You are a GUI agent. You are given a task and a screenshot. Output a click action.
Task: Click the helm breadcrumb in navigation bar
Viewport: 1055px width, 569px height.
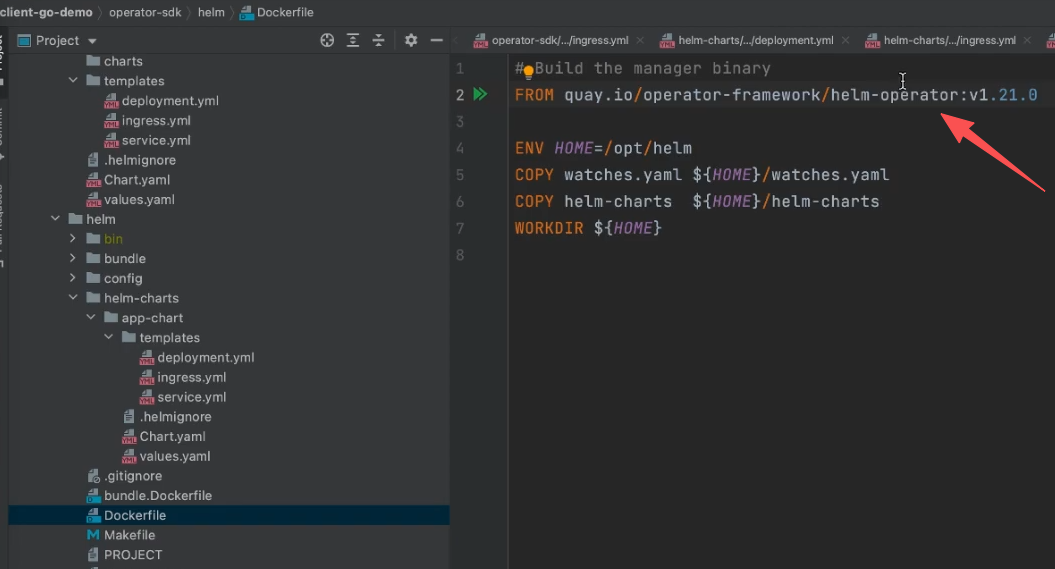[x=211, y=12]
